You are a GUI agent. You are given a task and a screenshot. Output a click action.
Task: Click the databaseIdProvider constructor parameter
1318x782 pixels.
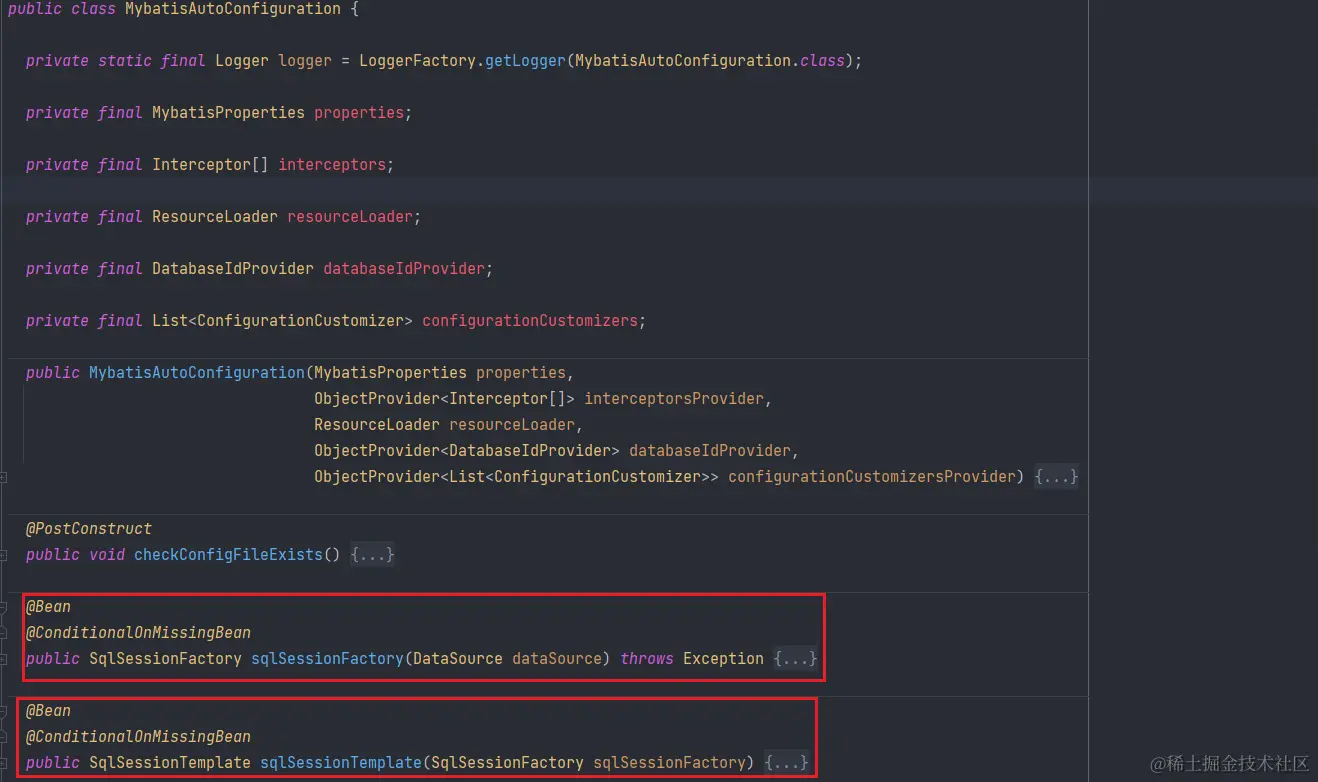click(710, 451)
